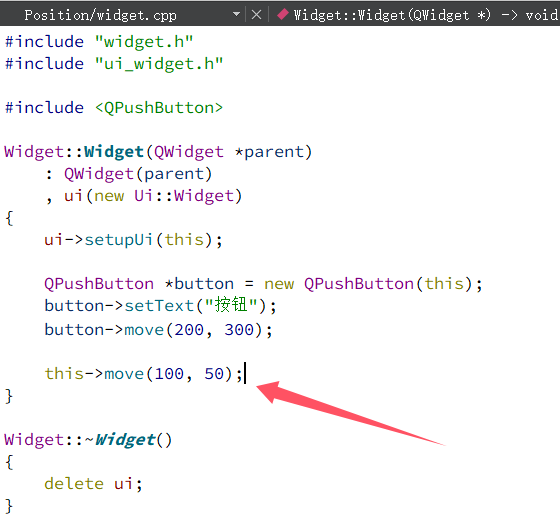The width and height of the screenshot is (560, 525).
Task: Click the bold Widget constructor name
Action: 114,152
